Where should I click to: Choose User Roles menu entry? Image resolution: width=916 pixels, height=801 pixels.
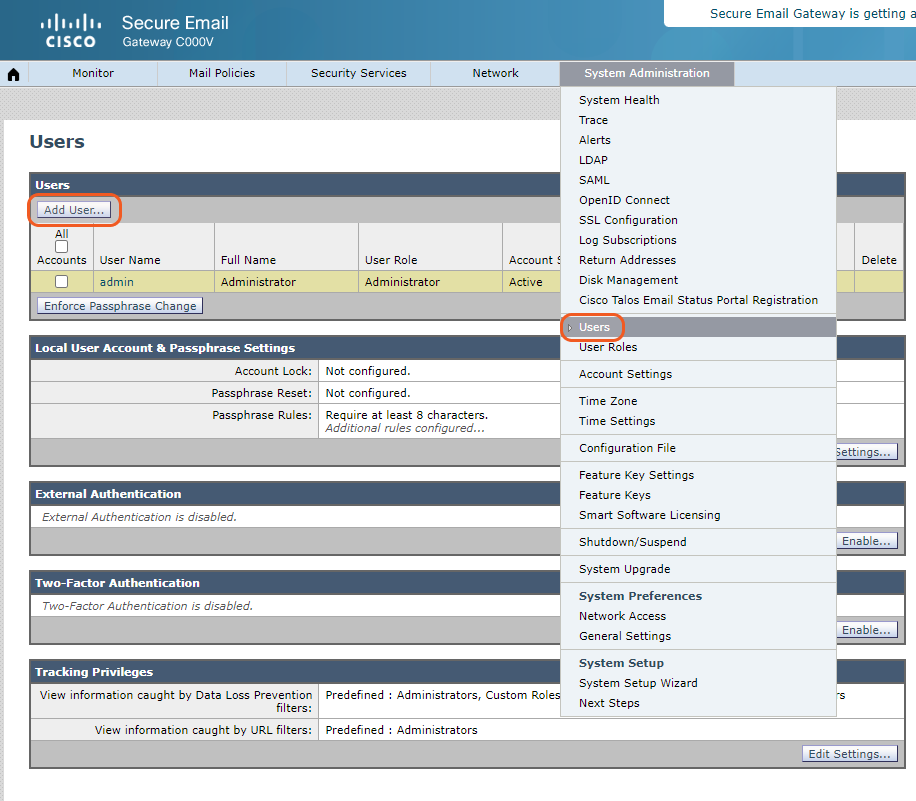tap(607, 347)
